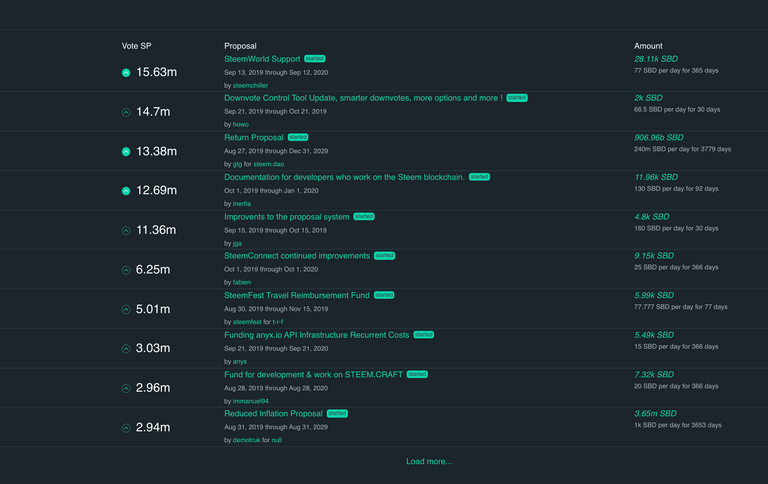Click the 12.69m vote SP value
The image size is (768, 484).
[x=156, y=191]
